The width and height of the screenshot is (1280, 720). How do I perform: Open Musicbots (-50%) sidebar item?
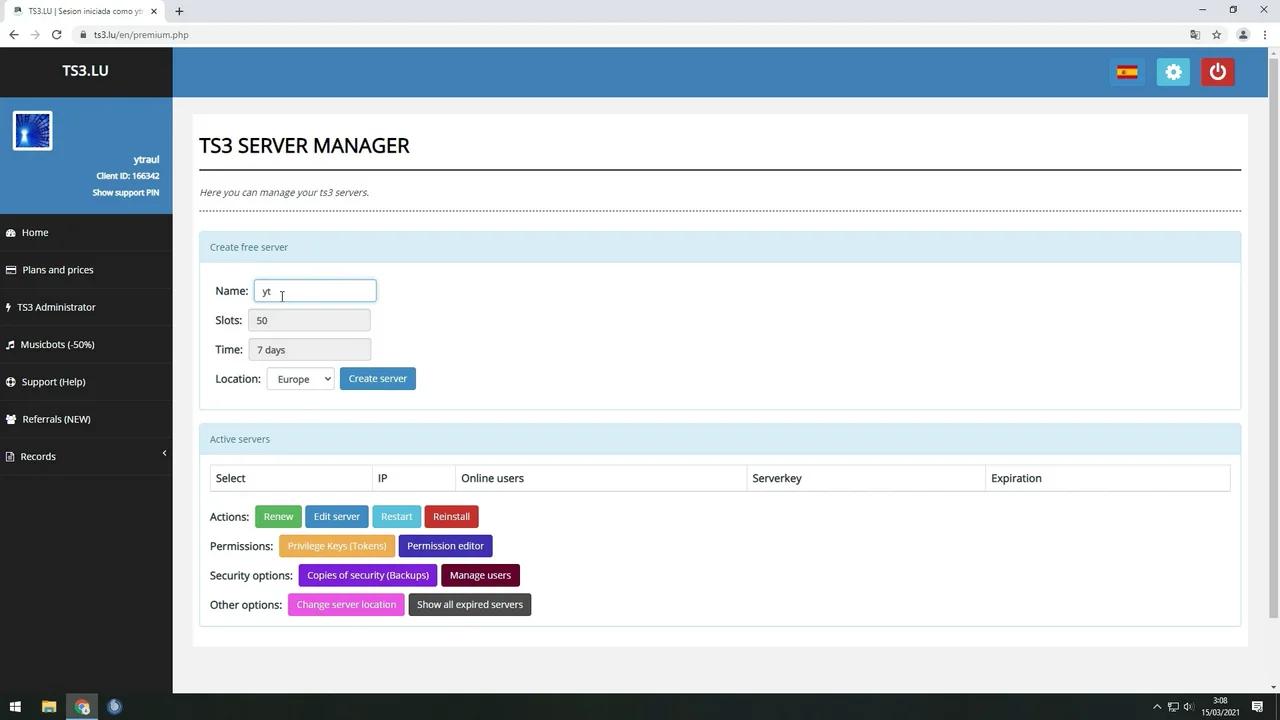click(x=57, y=345)
